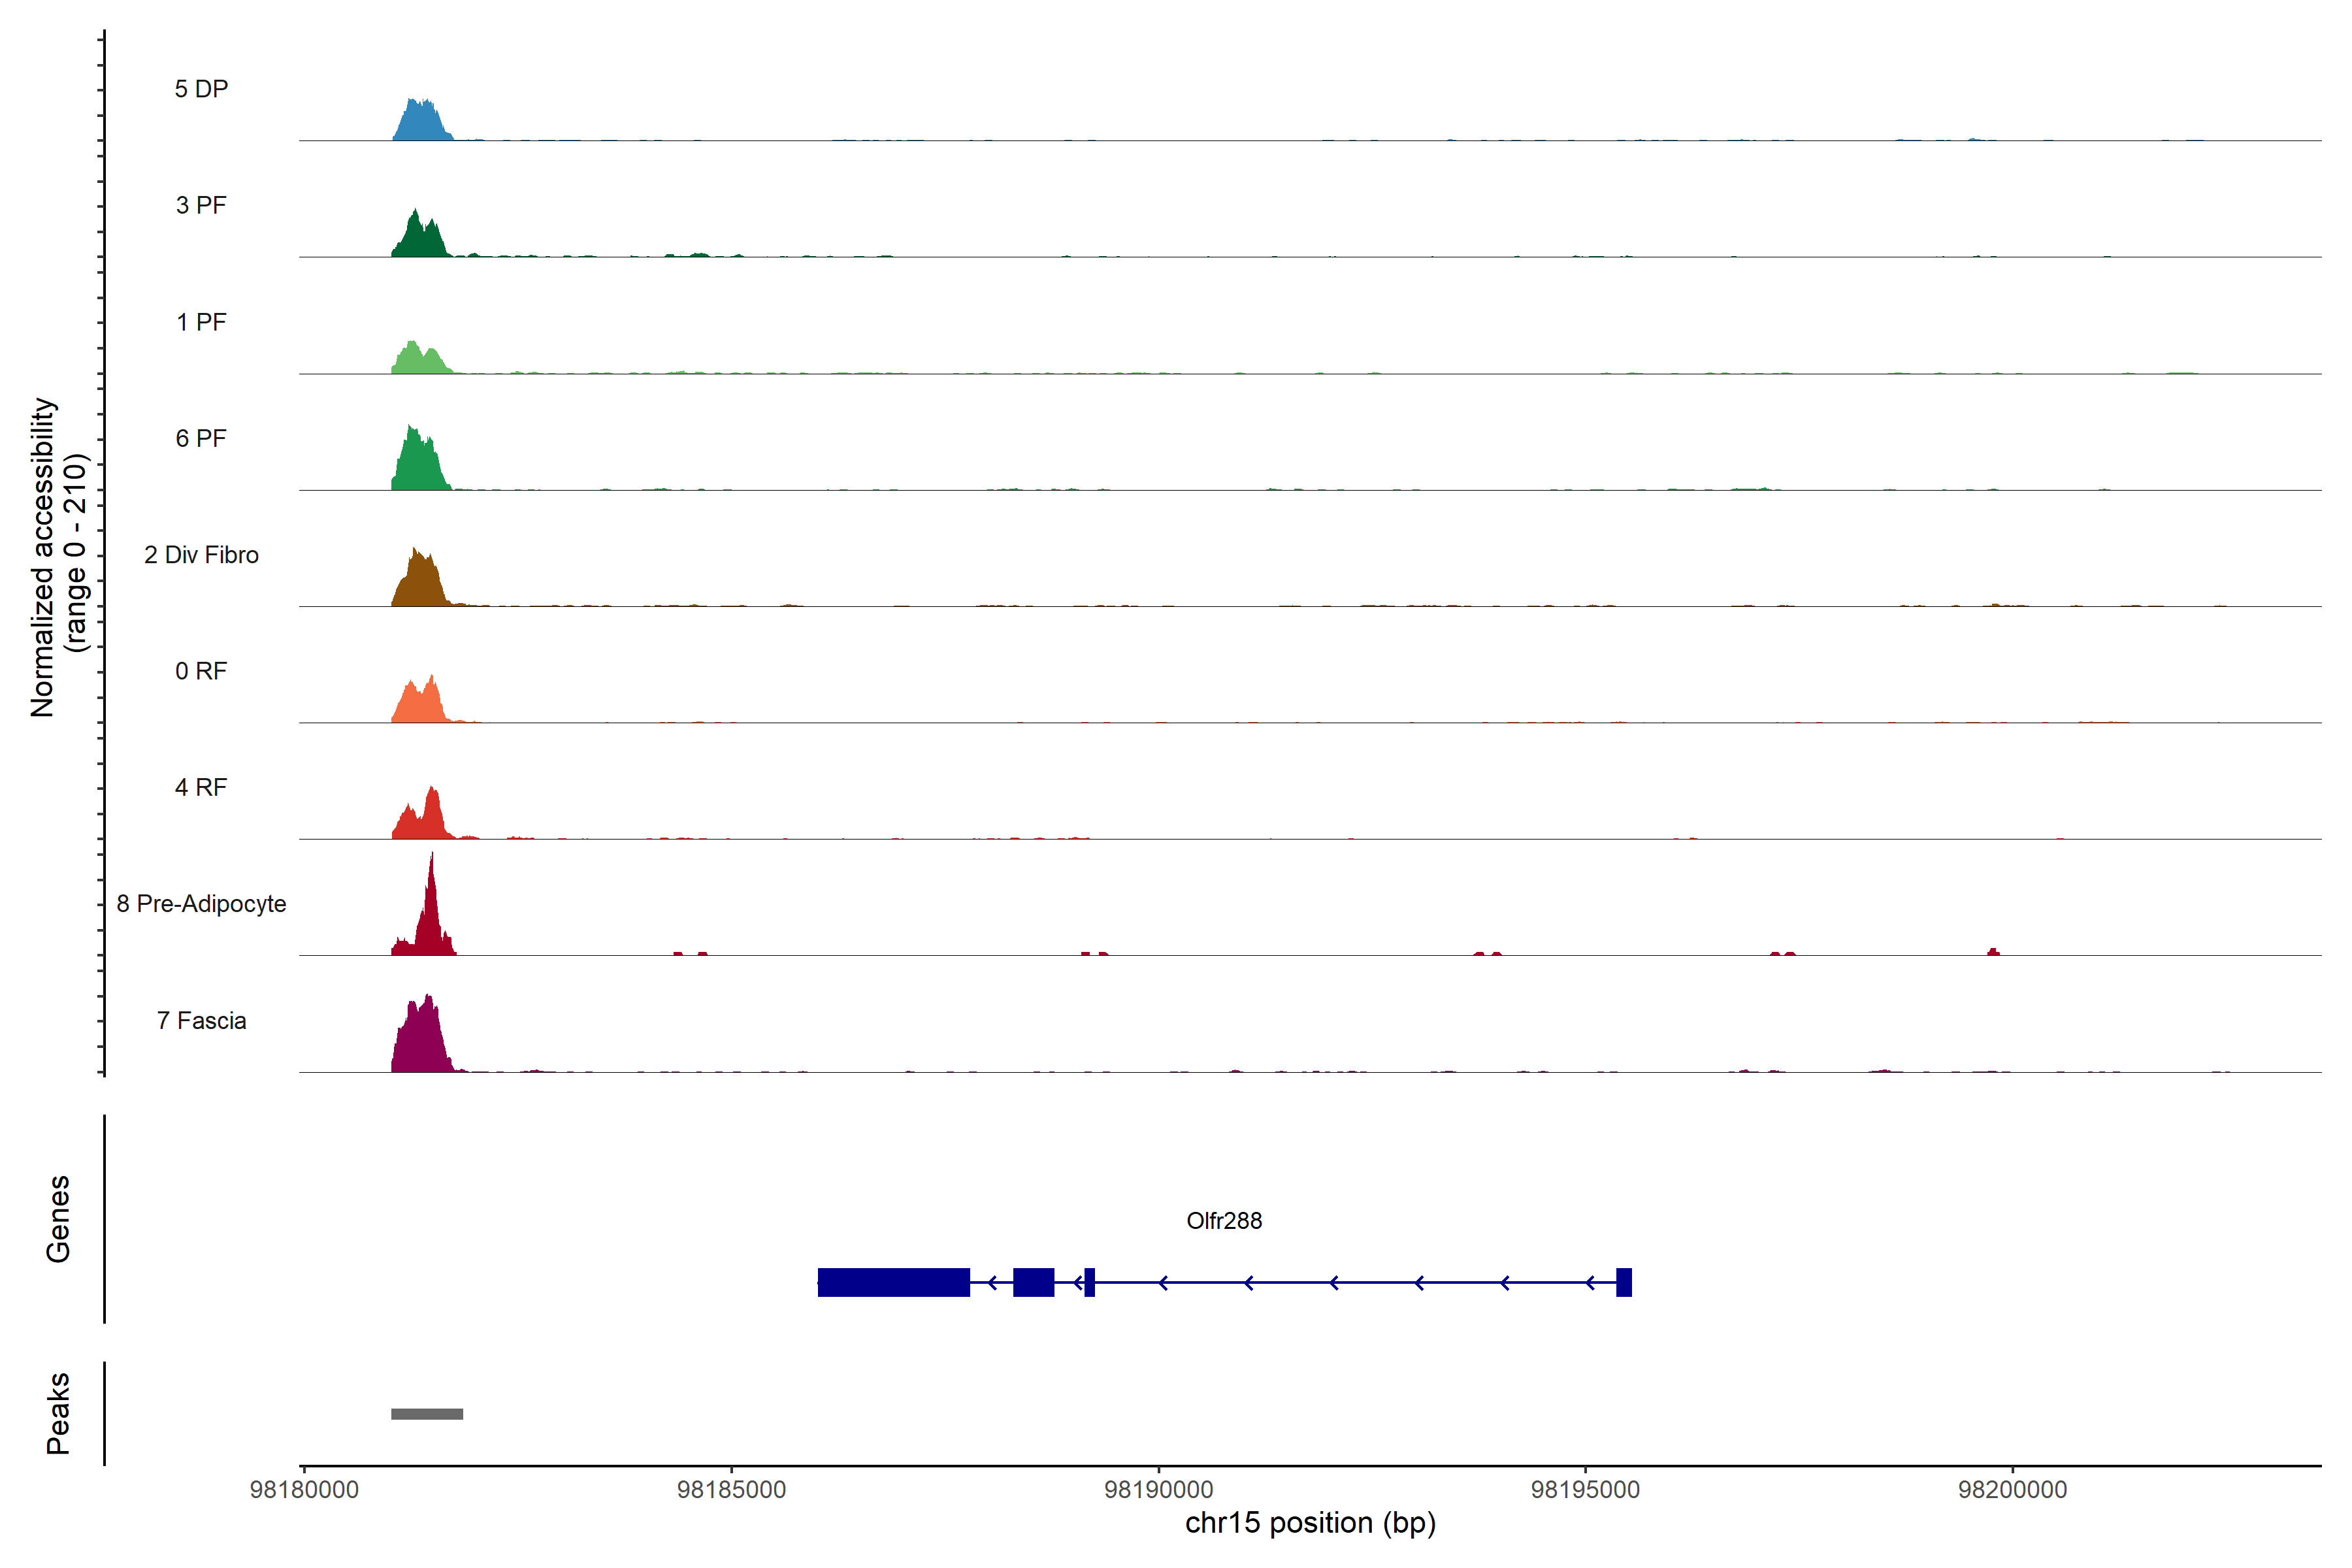Click the chr15 position axis title
Screen dimensions: 2352x1568
(x=1310, y=1523)
